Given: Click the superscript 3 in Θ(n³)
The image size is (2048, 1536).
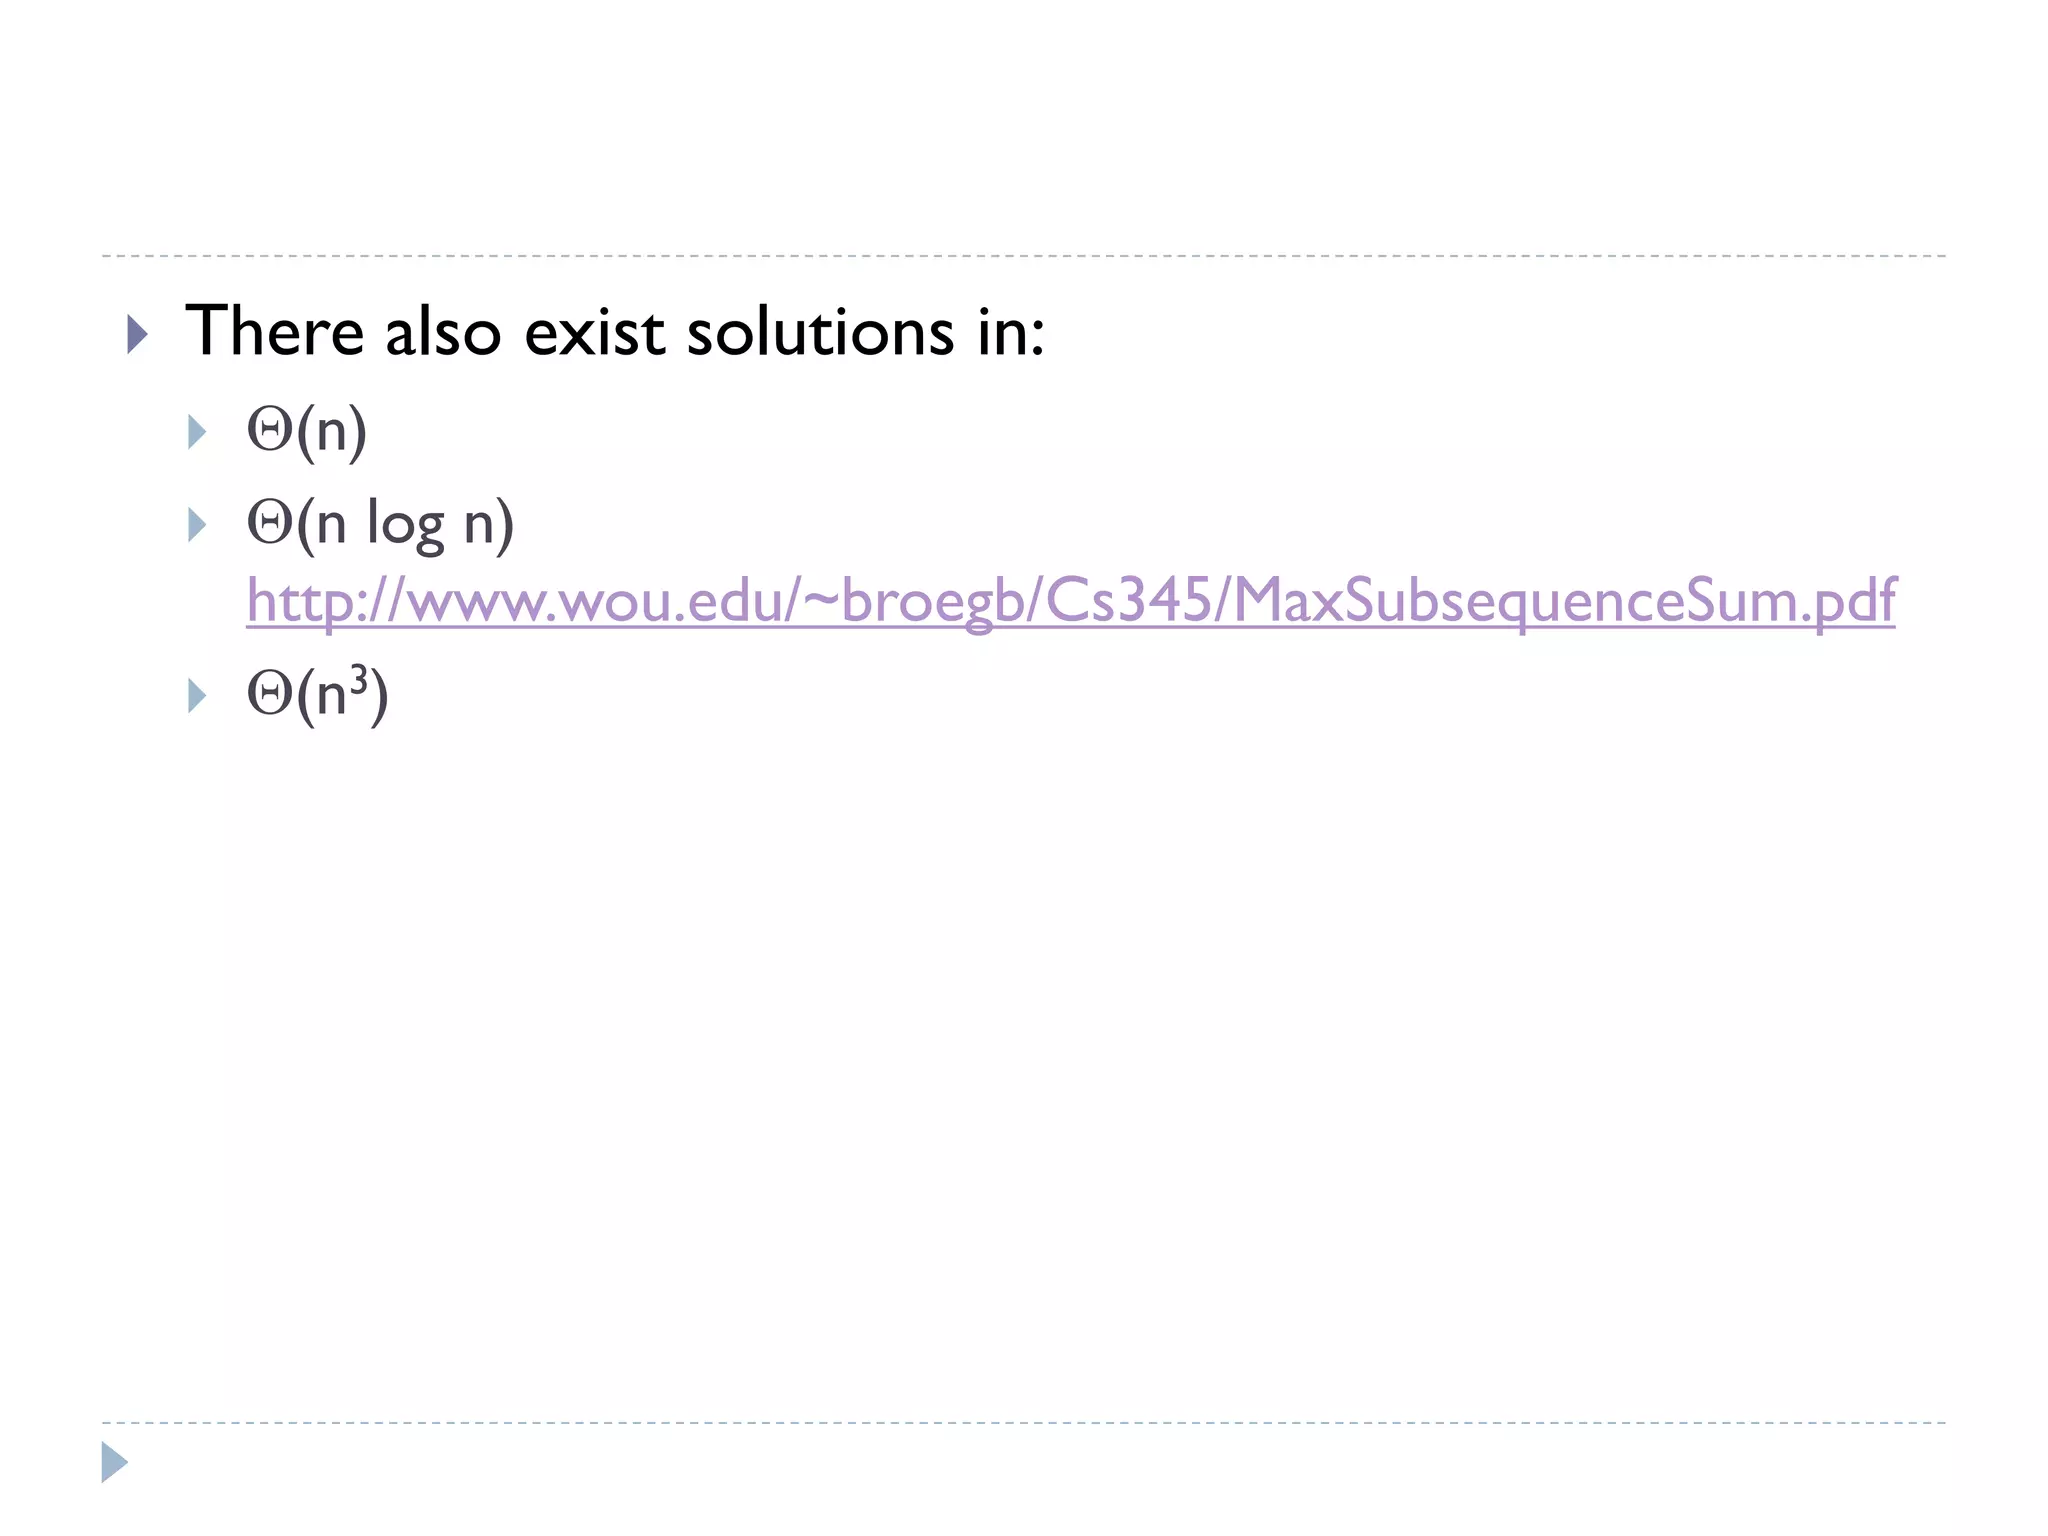Looking at the screenshot, I should (x=359, y=679).
